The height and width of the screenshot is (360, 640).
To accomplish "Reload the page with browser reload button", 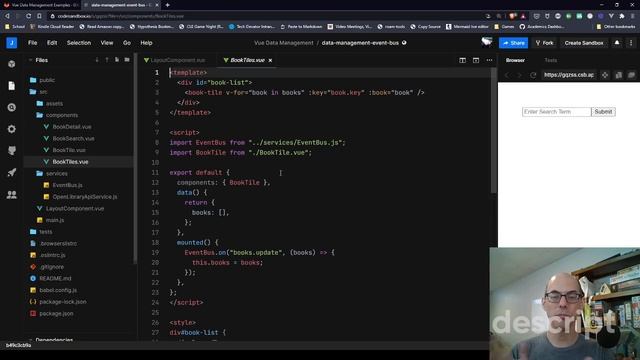I will click(x=28, y=16).
